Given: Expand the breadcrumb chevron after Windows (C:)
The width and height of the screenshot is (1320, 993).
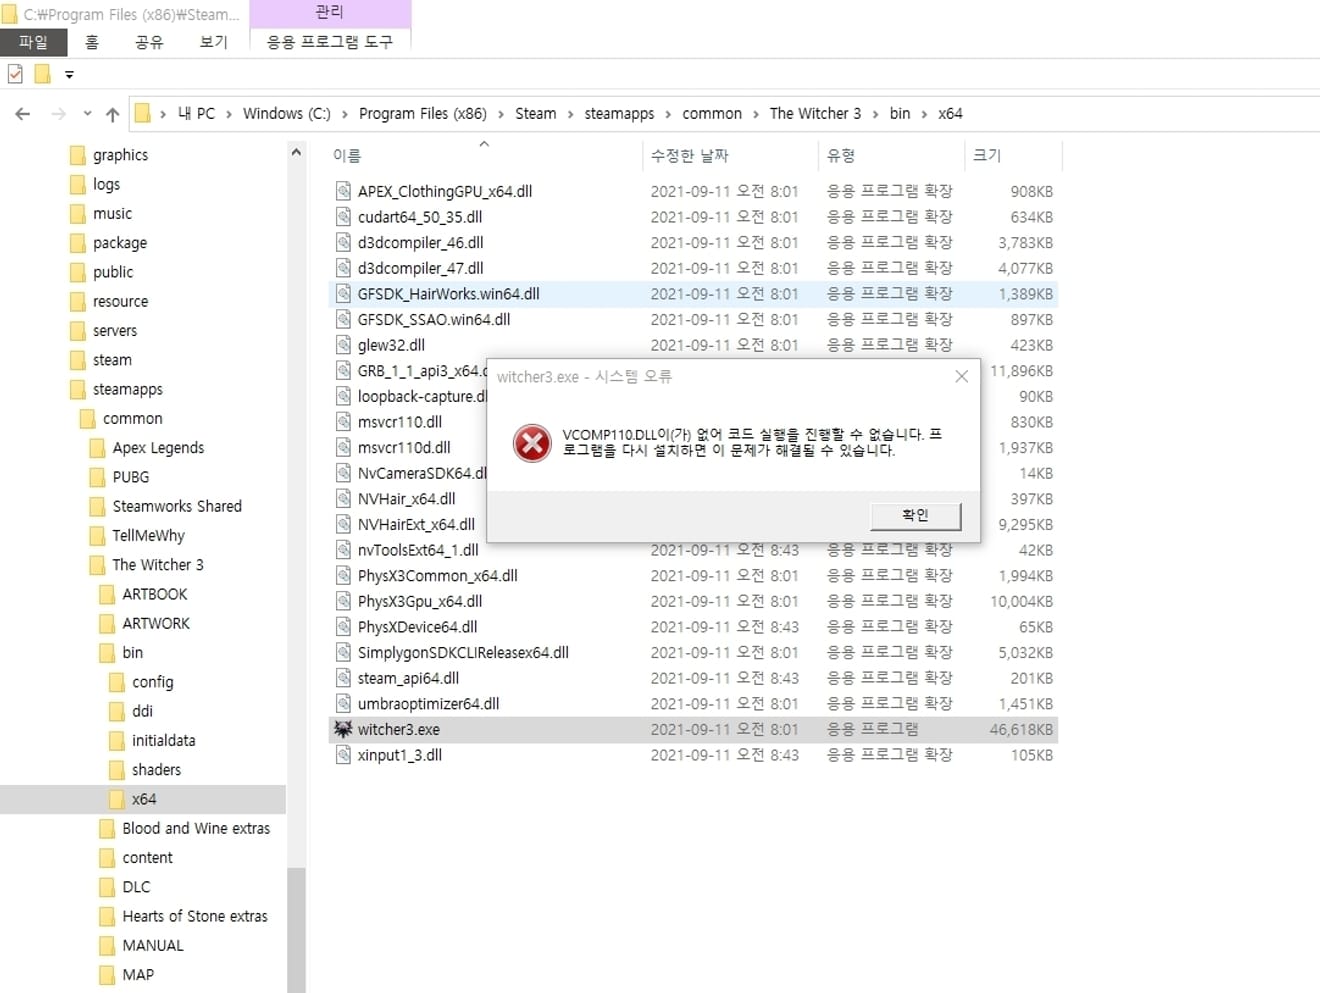Looking at the screenshot, I should click(345, 114).
